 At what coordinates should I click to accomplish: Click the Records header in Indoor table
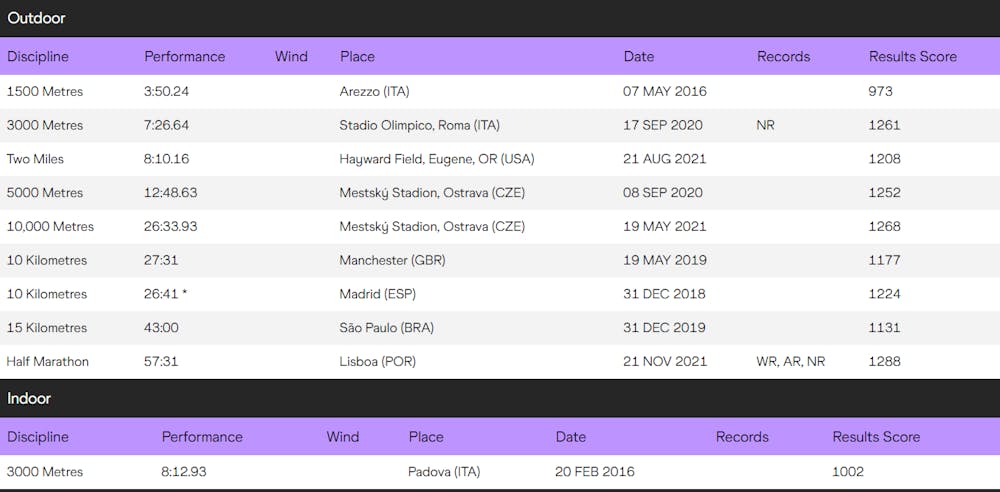[742, 437]
